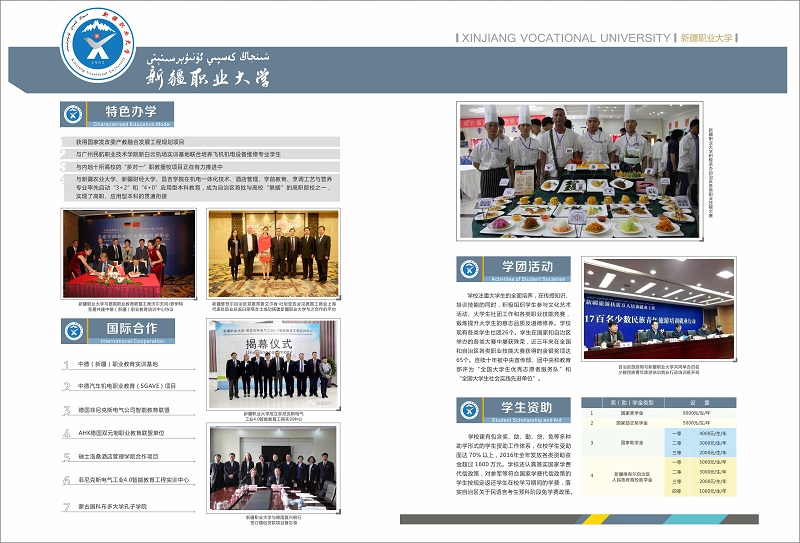Click the XINJIANG VOCATIONAL UNIVERSITY header text
Viewport: 800px width, 543px height.
point(565,38)
